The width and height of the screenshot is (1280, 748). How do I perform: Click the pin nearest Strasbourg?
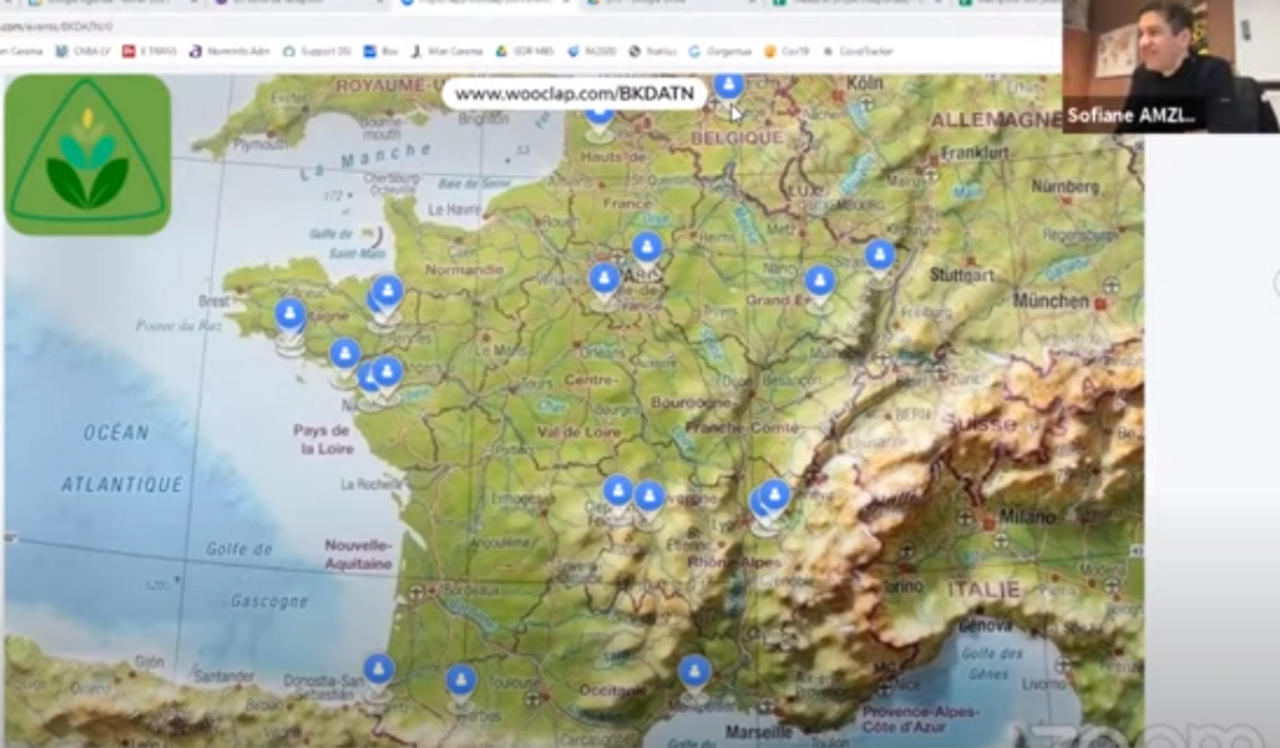(x=880, y=256)
